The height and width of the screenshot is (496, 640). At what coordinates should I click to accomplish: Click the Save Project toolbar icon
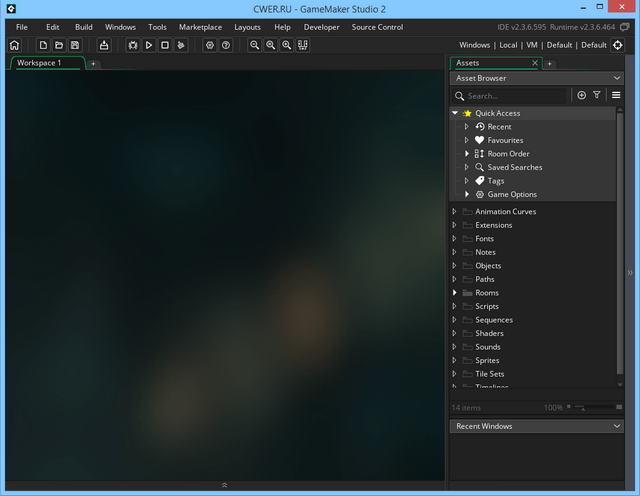[x=75, y=45]
